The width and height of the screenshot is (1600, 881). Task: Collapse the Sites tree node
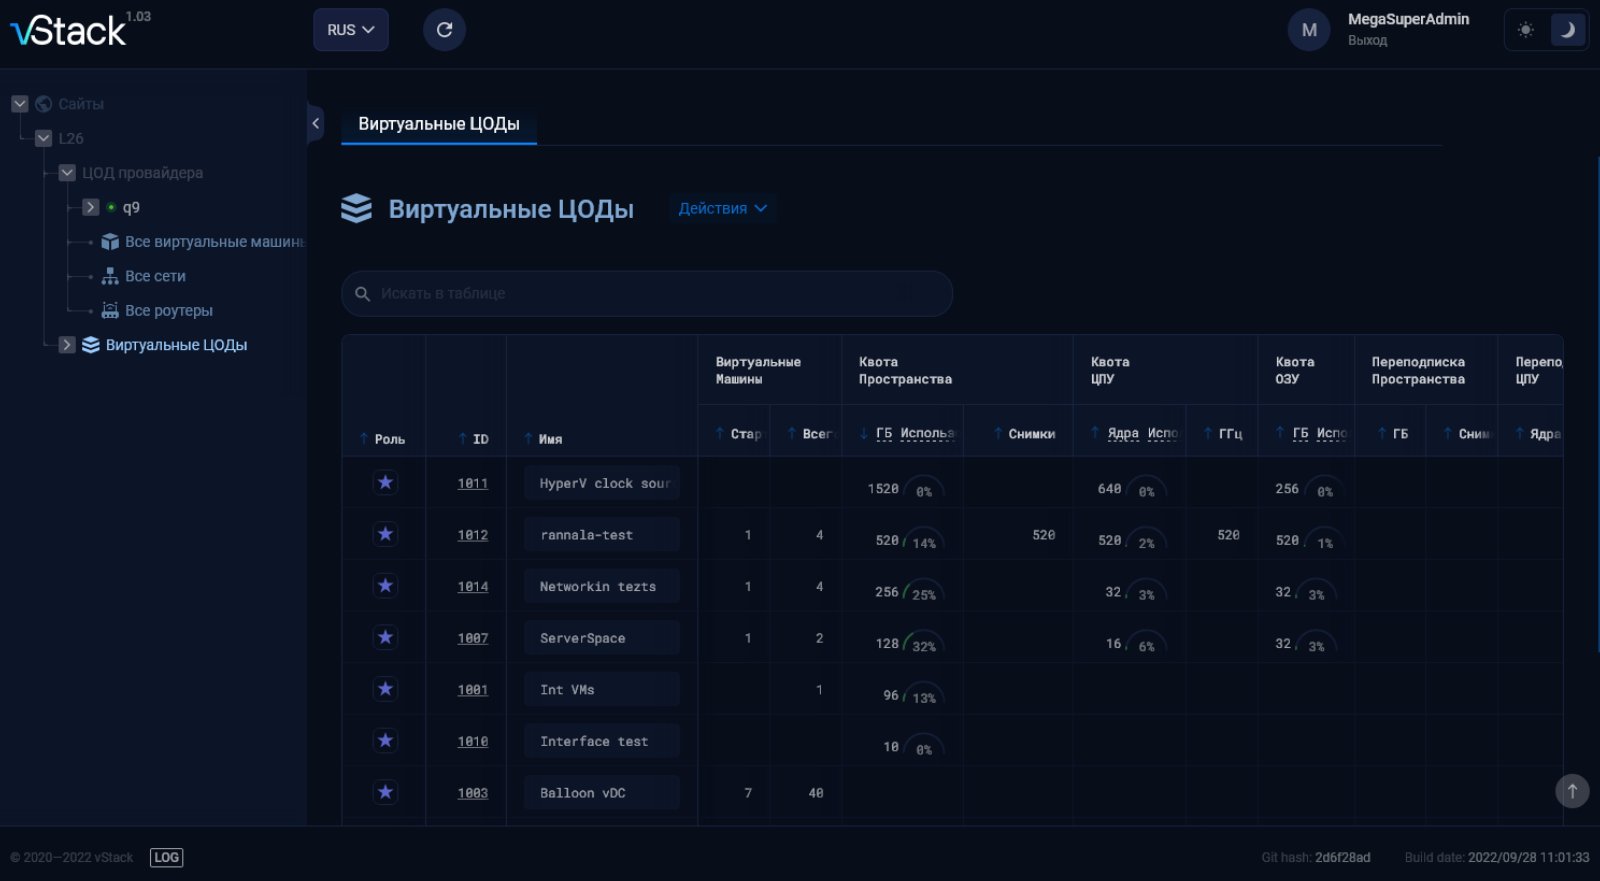(x=19, y=104)
